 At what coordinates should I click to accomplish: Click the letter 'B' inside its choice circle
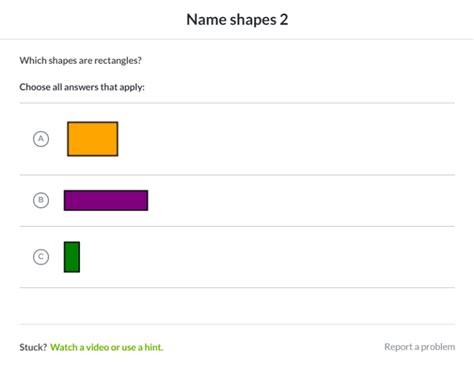pos(41,200)
